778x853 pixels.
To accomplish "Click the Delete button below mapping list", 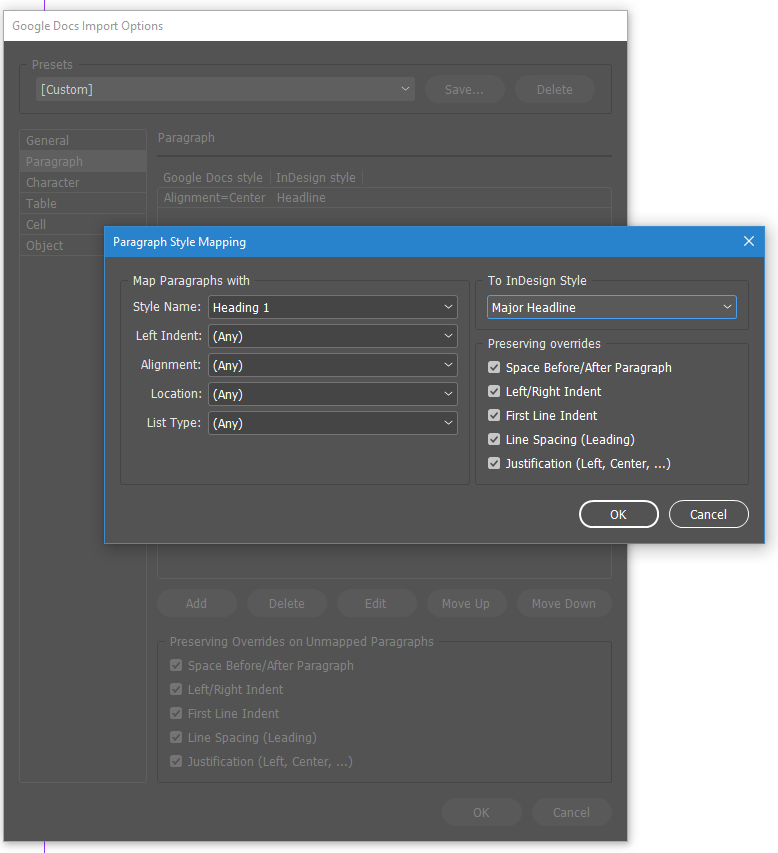I will pos(287,603).
